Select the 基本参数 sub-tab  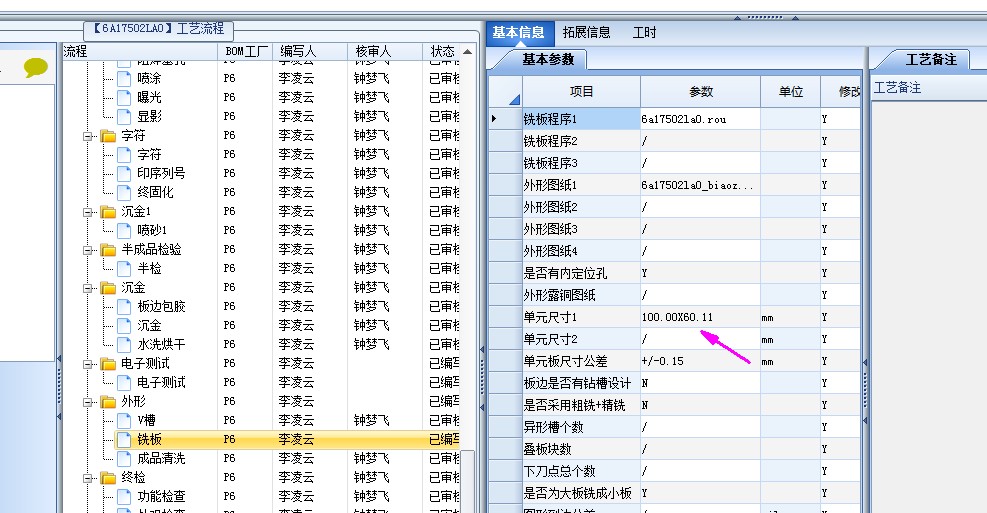click(548, 59)
